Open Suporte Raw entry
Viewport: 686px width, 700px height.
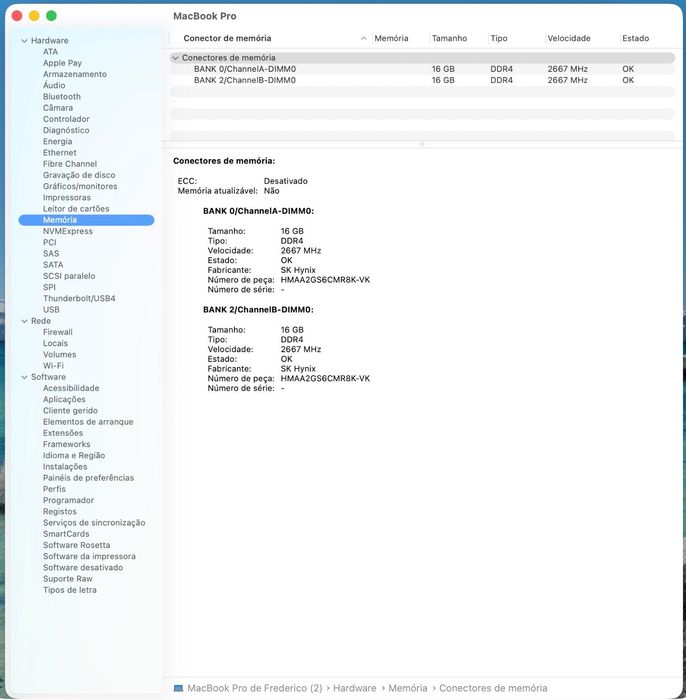pyautogui.click(x=67, y=579)
